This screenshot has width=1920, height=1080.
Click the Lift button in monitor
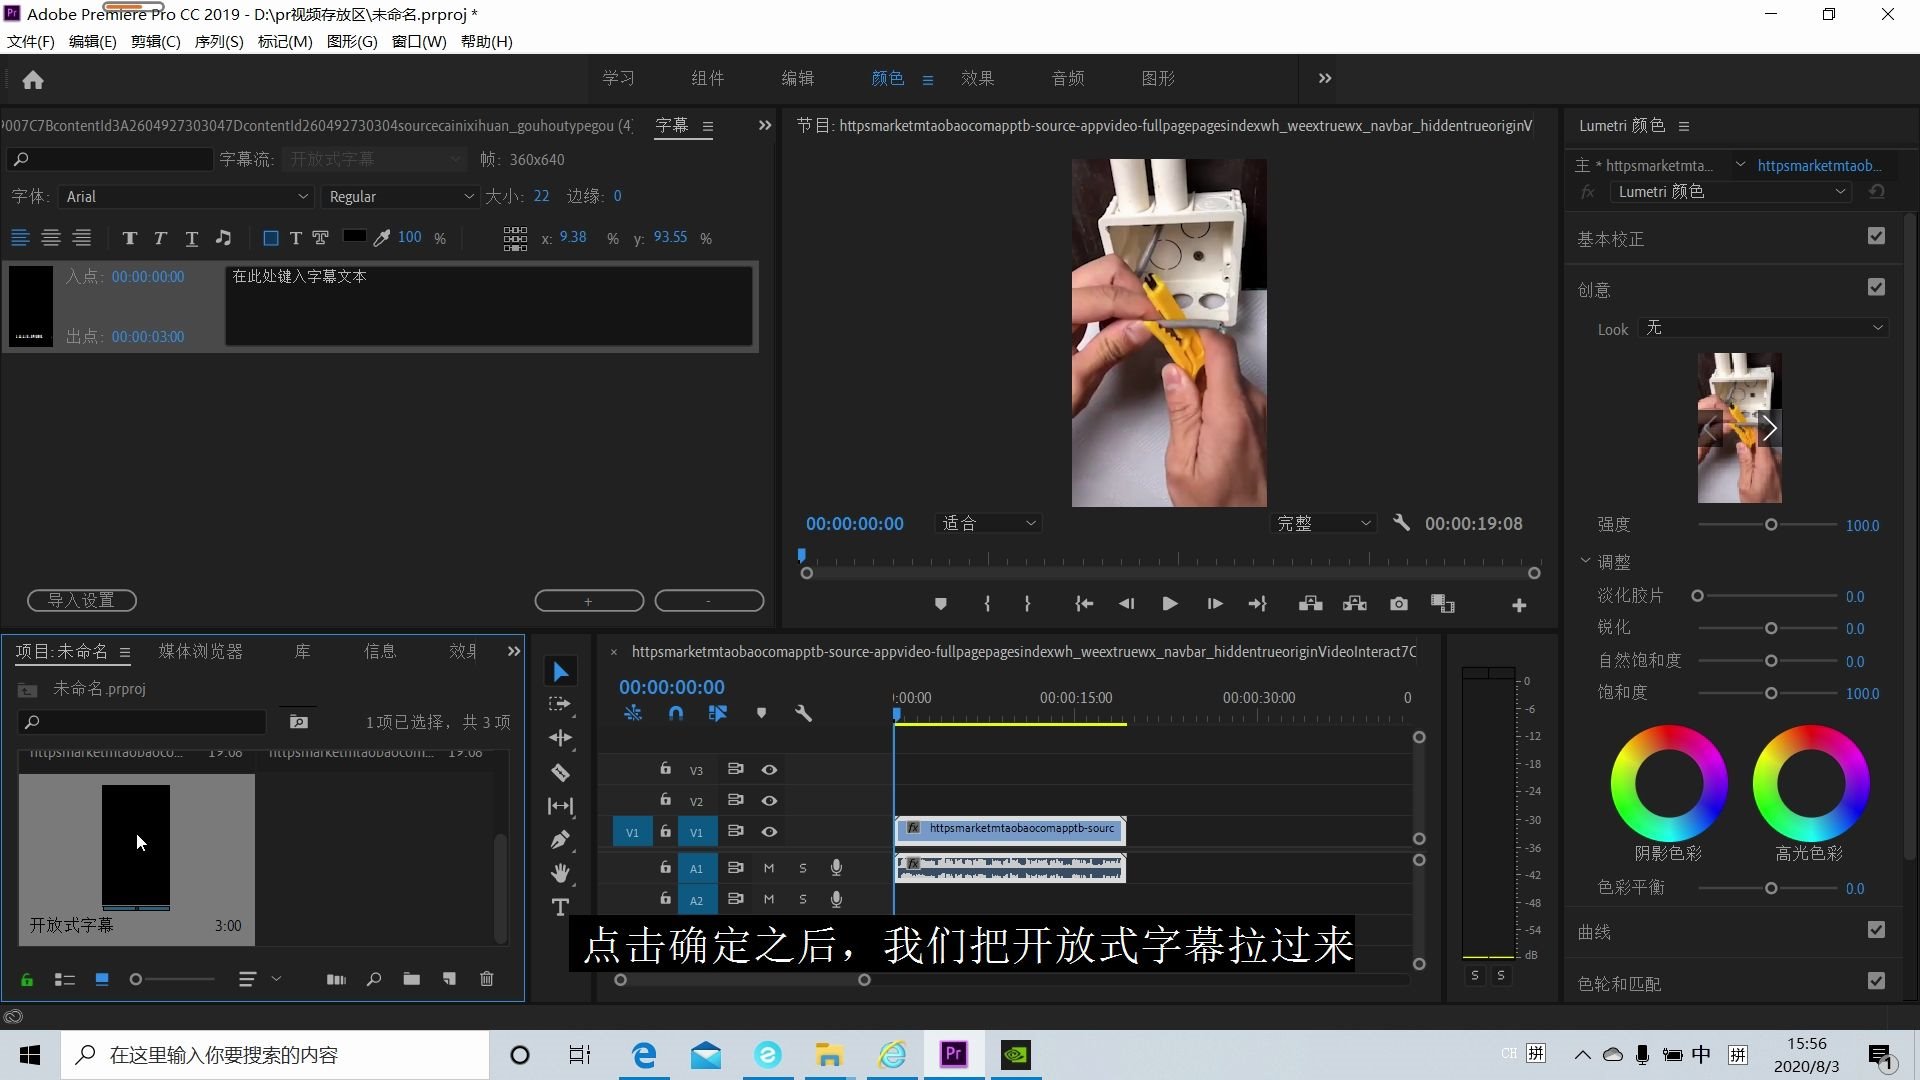[1310, 604]
